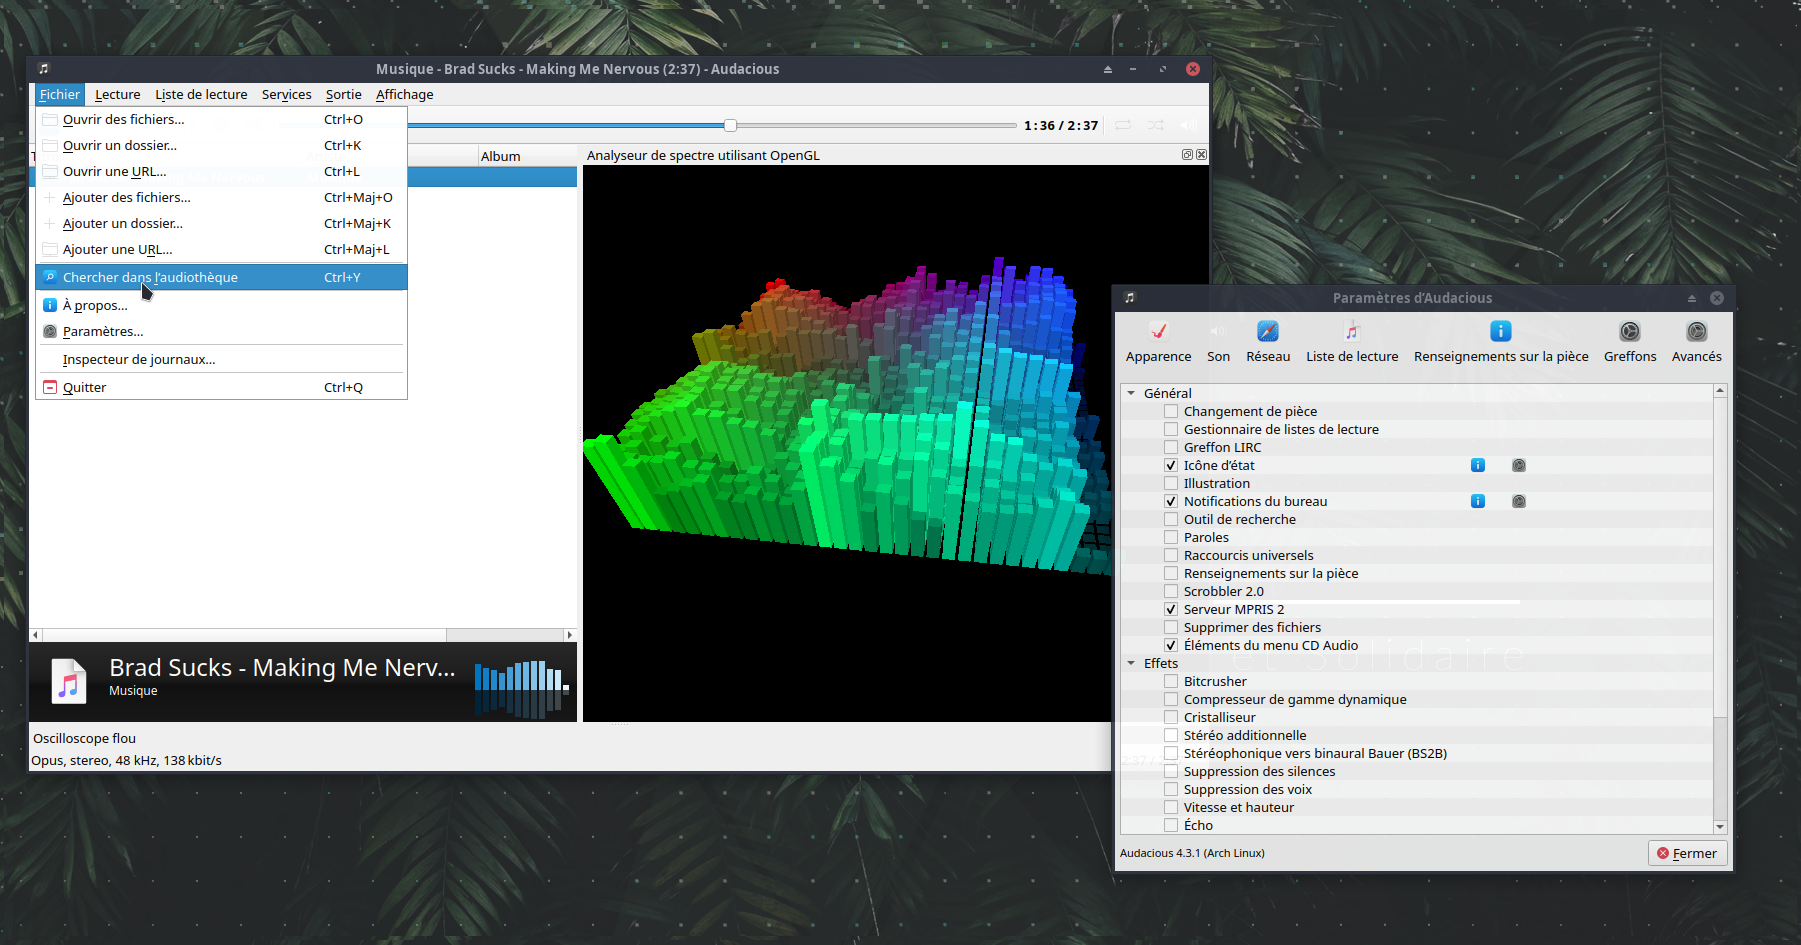Screen dimensions: 1801x945
Task: Open Renseignements sur la pièce settings
Action: (1500, 341)
